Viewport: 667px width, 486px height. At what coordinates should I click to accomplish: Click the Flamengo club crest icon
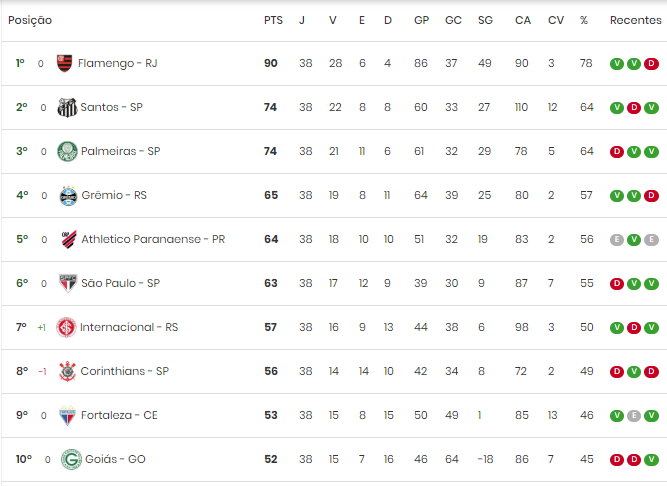(x=64, y=63)
